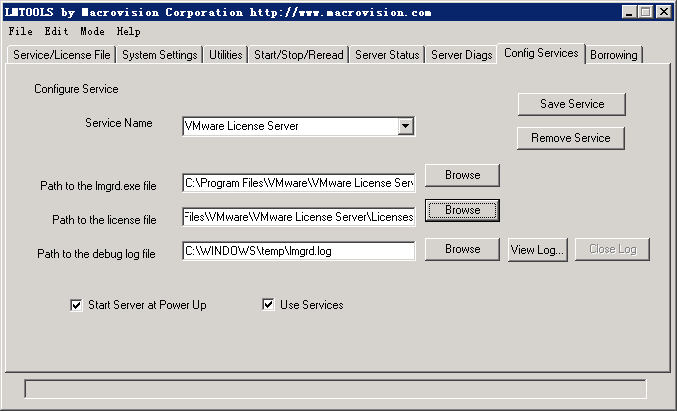Switch to the Service/License File tab
Viewport: 677px width, 411px height.
pos(62,55)
